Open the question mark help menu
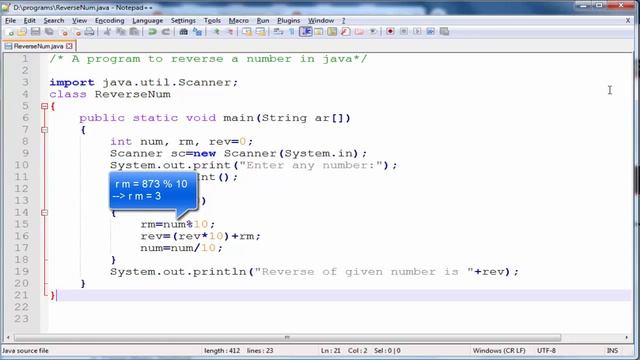Viewport: 640px width, 360px height. tap(343, 20)
